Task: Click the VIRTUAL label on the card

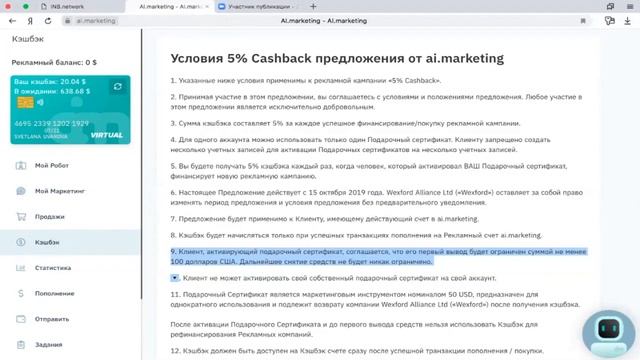Action: tap(107, 135)
